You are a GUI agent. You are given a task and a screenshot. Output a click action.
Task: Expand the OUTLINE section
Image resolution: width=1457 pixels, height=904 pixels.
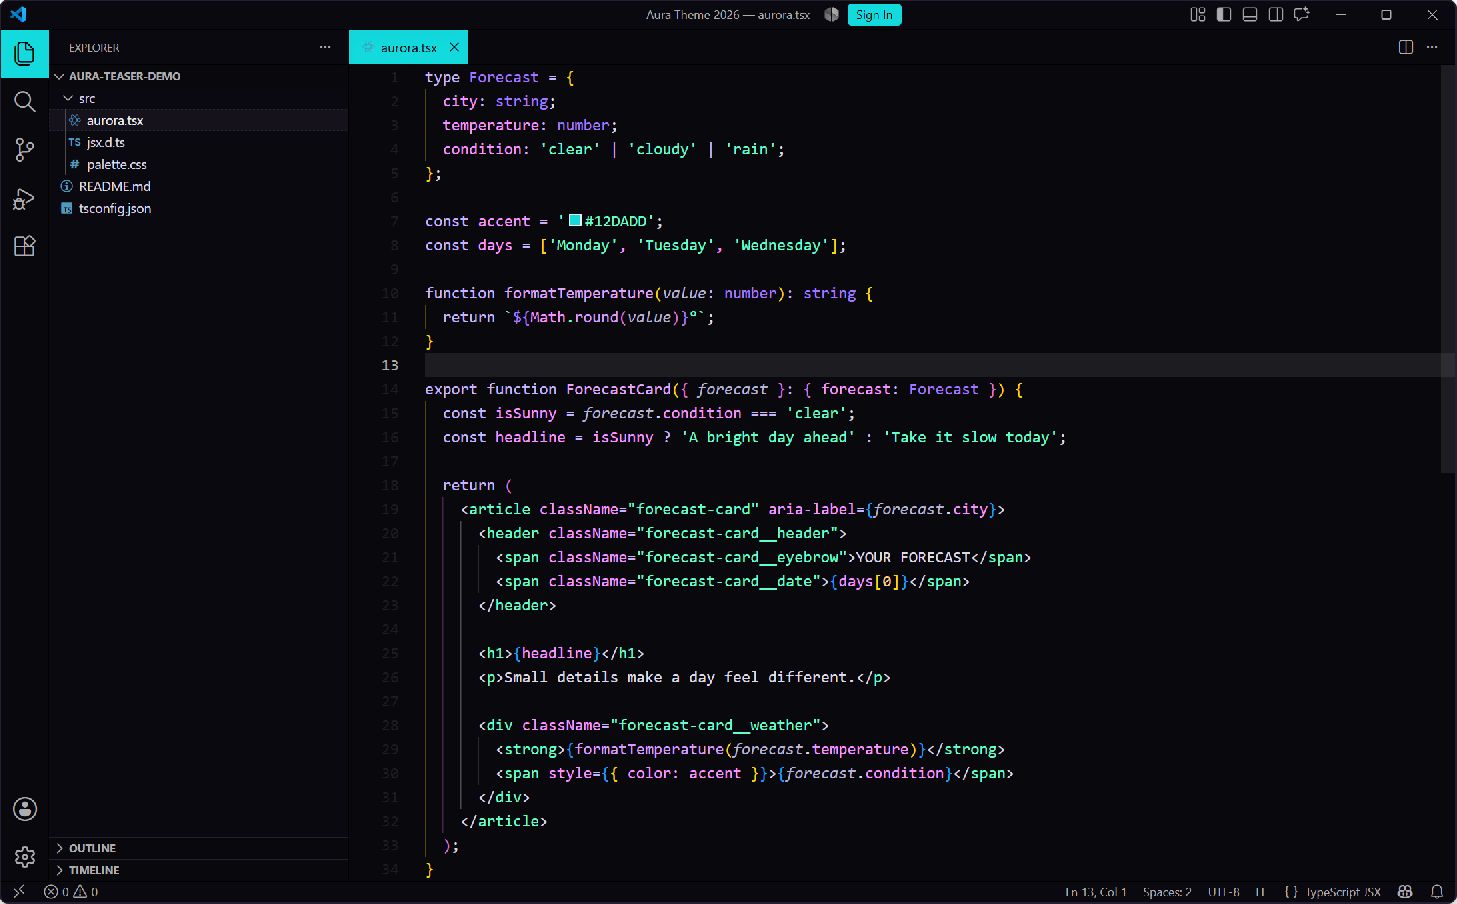(199, 848)
